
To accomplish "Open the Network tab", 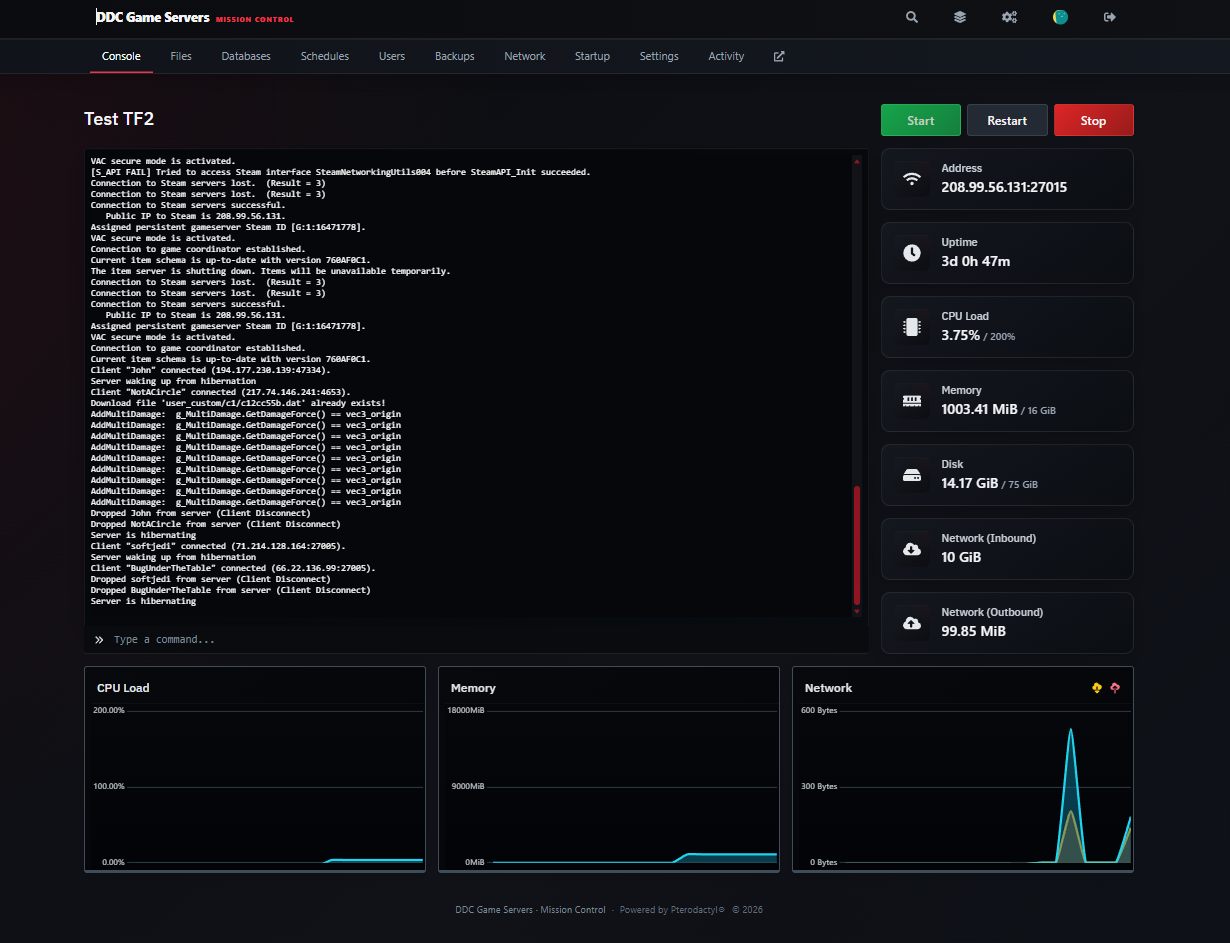I will [x=525, y=56].
